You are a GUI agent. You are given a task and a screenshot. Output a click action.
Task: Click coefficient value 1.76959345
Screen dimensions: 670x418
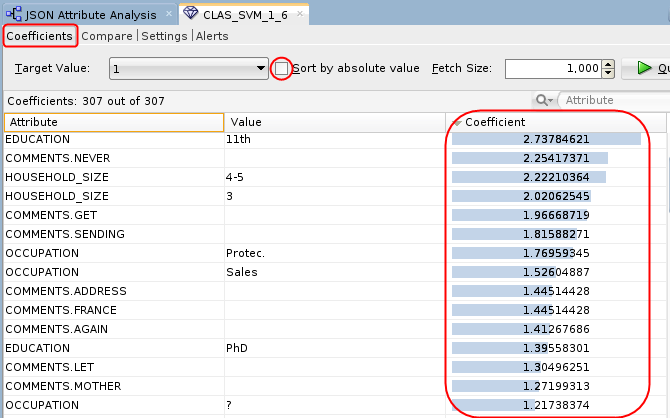[x=556, y=253]
